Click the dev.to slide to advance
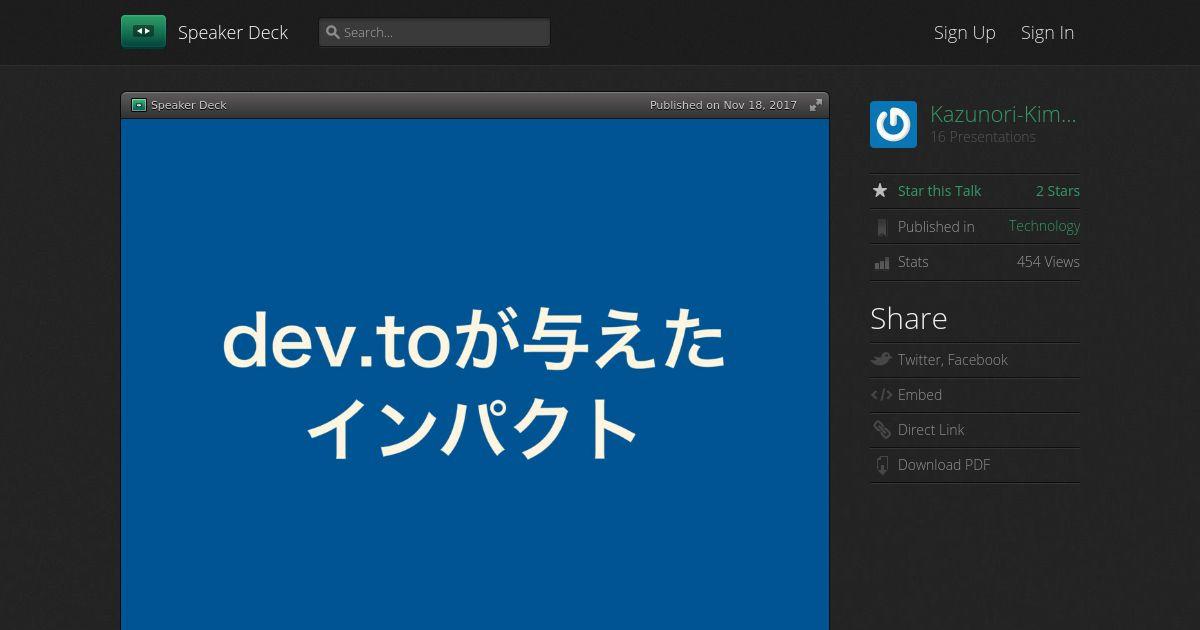The height and width of the screenshot is (630, 1200). click(x=475, y=375)
